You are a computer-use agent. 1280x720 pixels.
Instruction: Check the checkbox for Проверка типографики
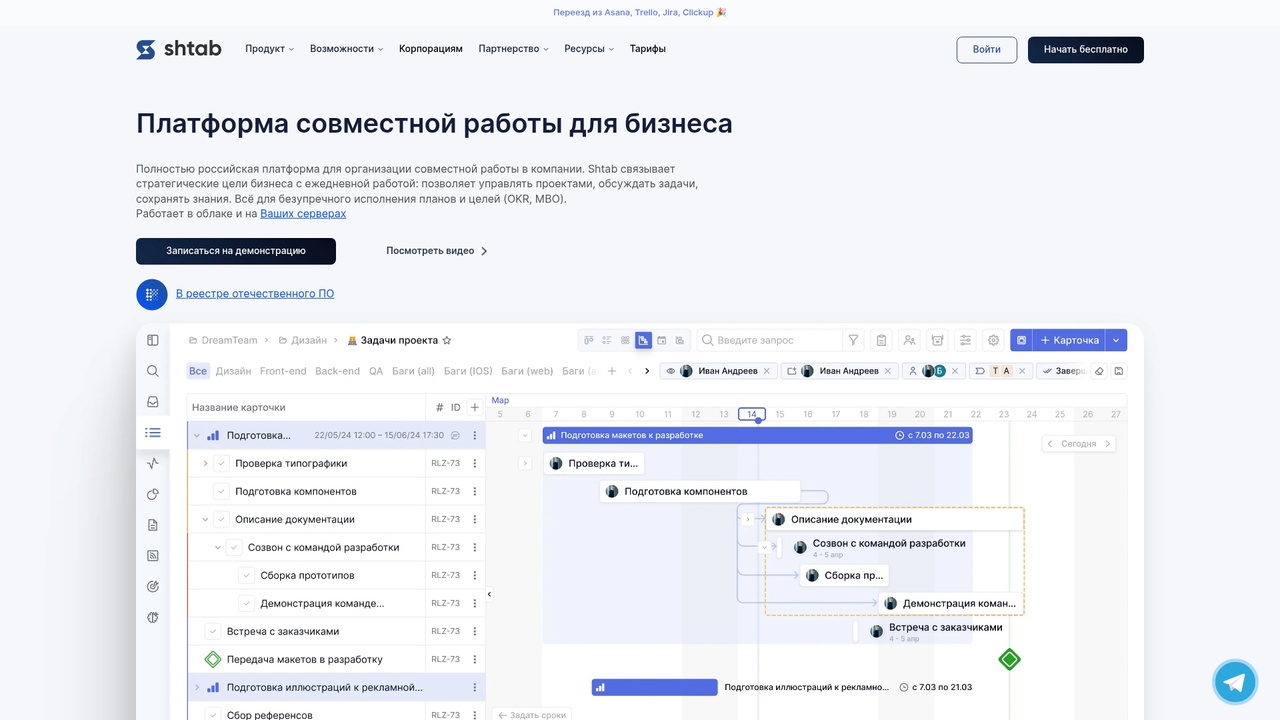point(222,463)
